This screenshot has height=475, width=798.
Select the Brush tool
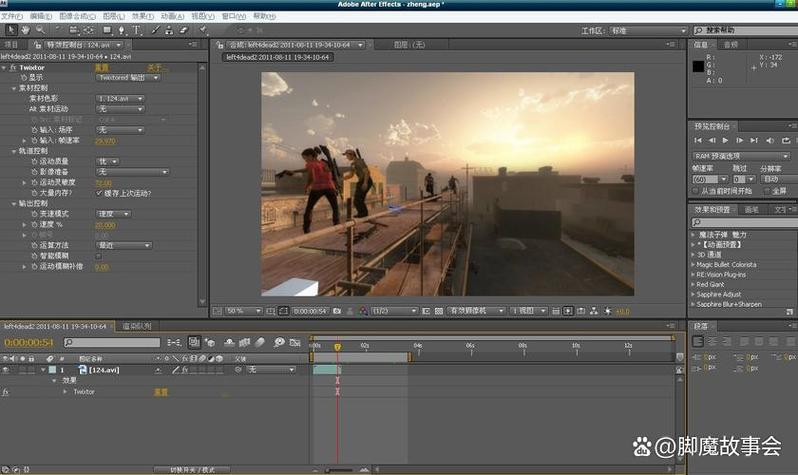tap(155, 31)
